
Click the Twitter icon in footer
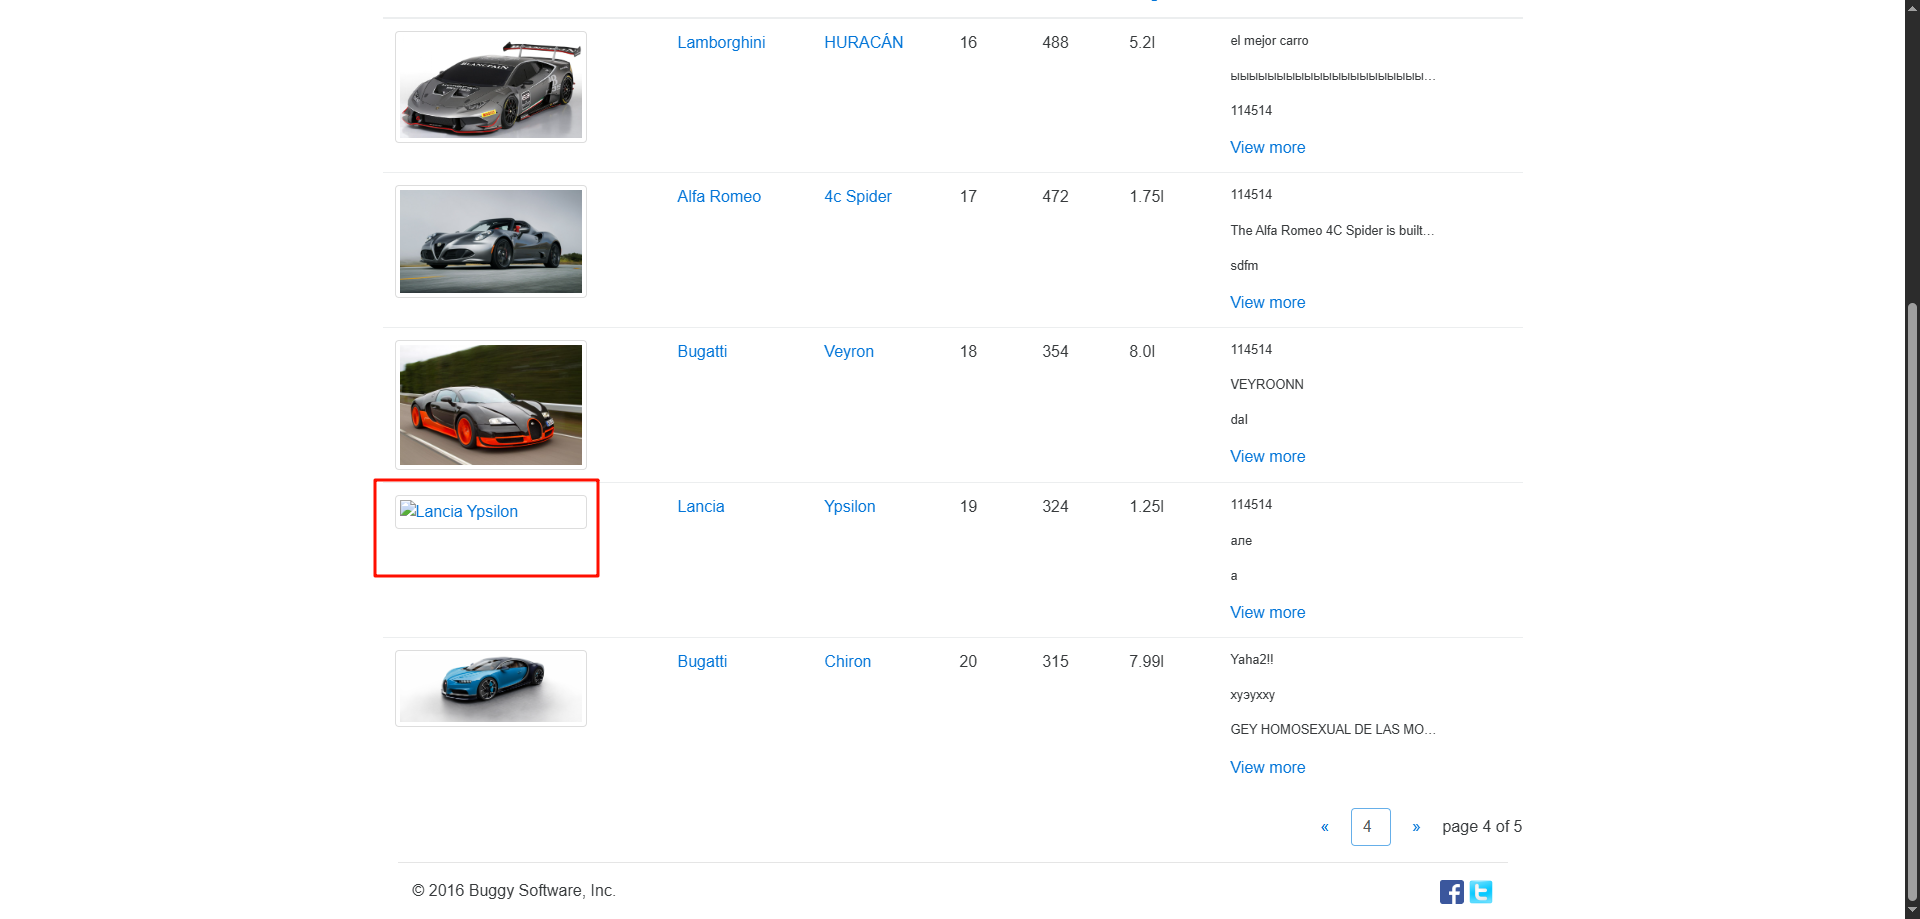click(x=1481, y=892)
